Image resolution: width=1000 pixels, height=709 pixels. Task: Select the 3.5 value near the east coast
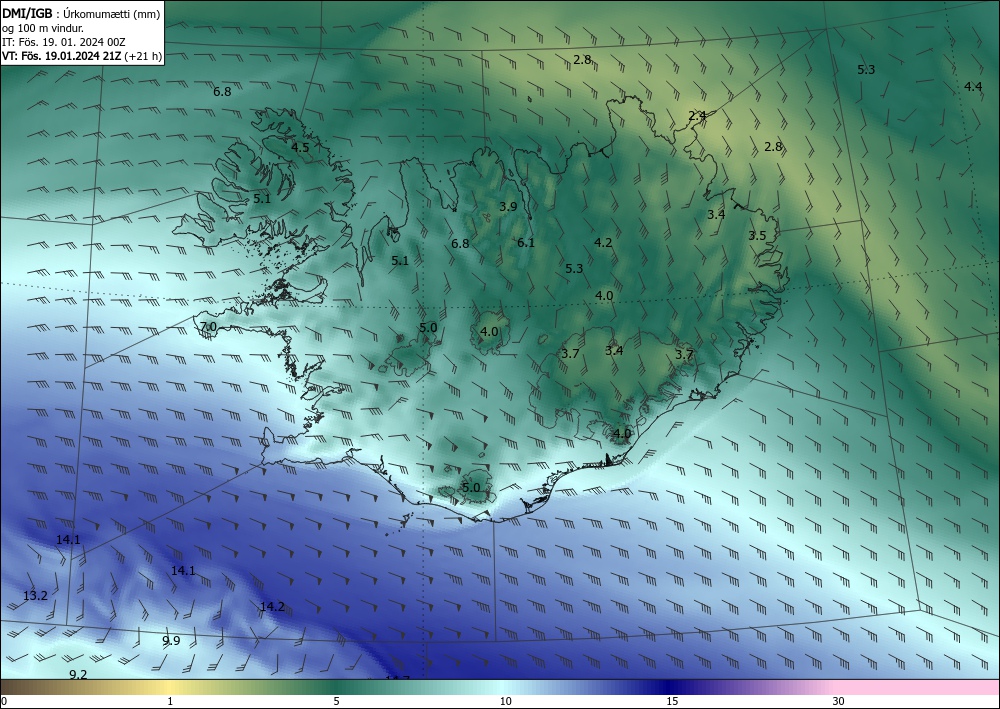coord(757,235)
